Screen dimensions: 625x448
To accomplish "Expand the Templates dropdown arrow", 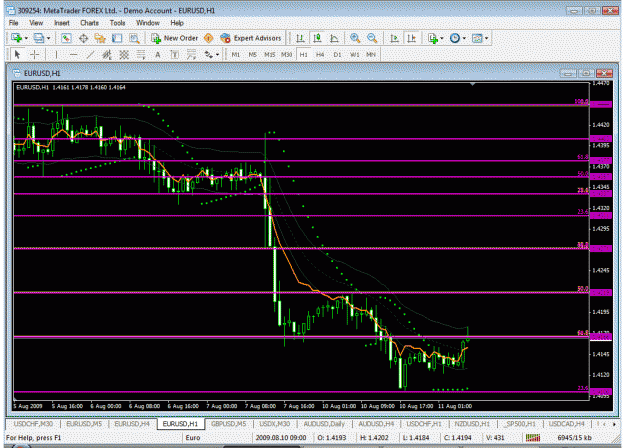I will click(486, 39).
